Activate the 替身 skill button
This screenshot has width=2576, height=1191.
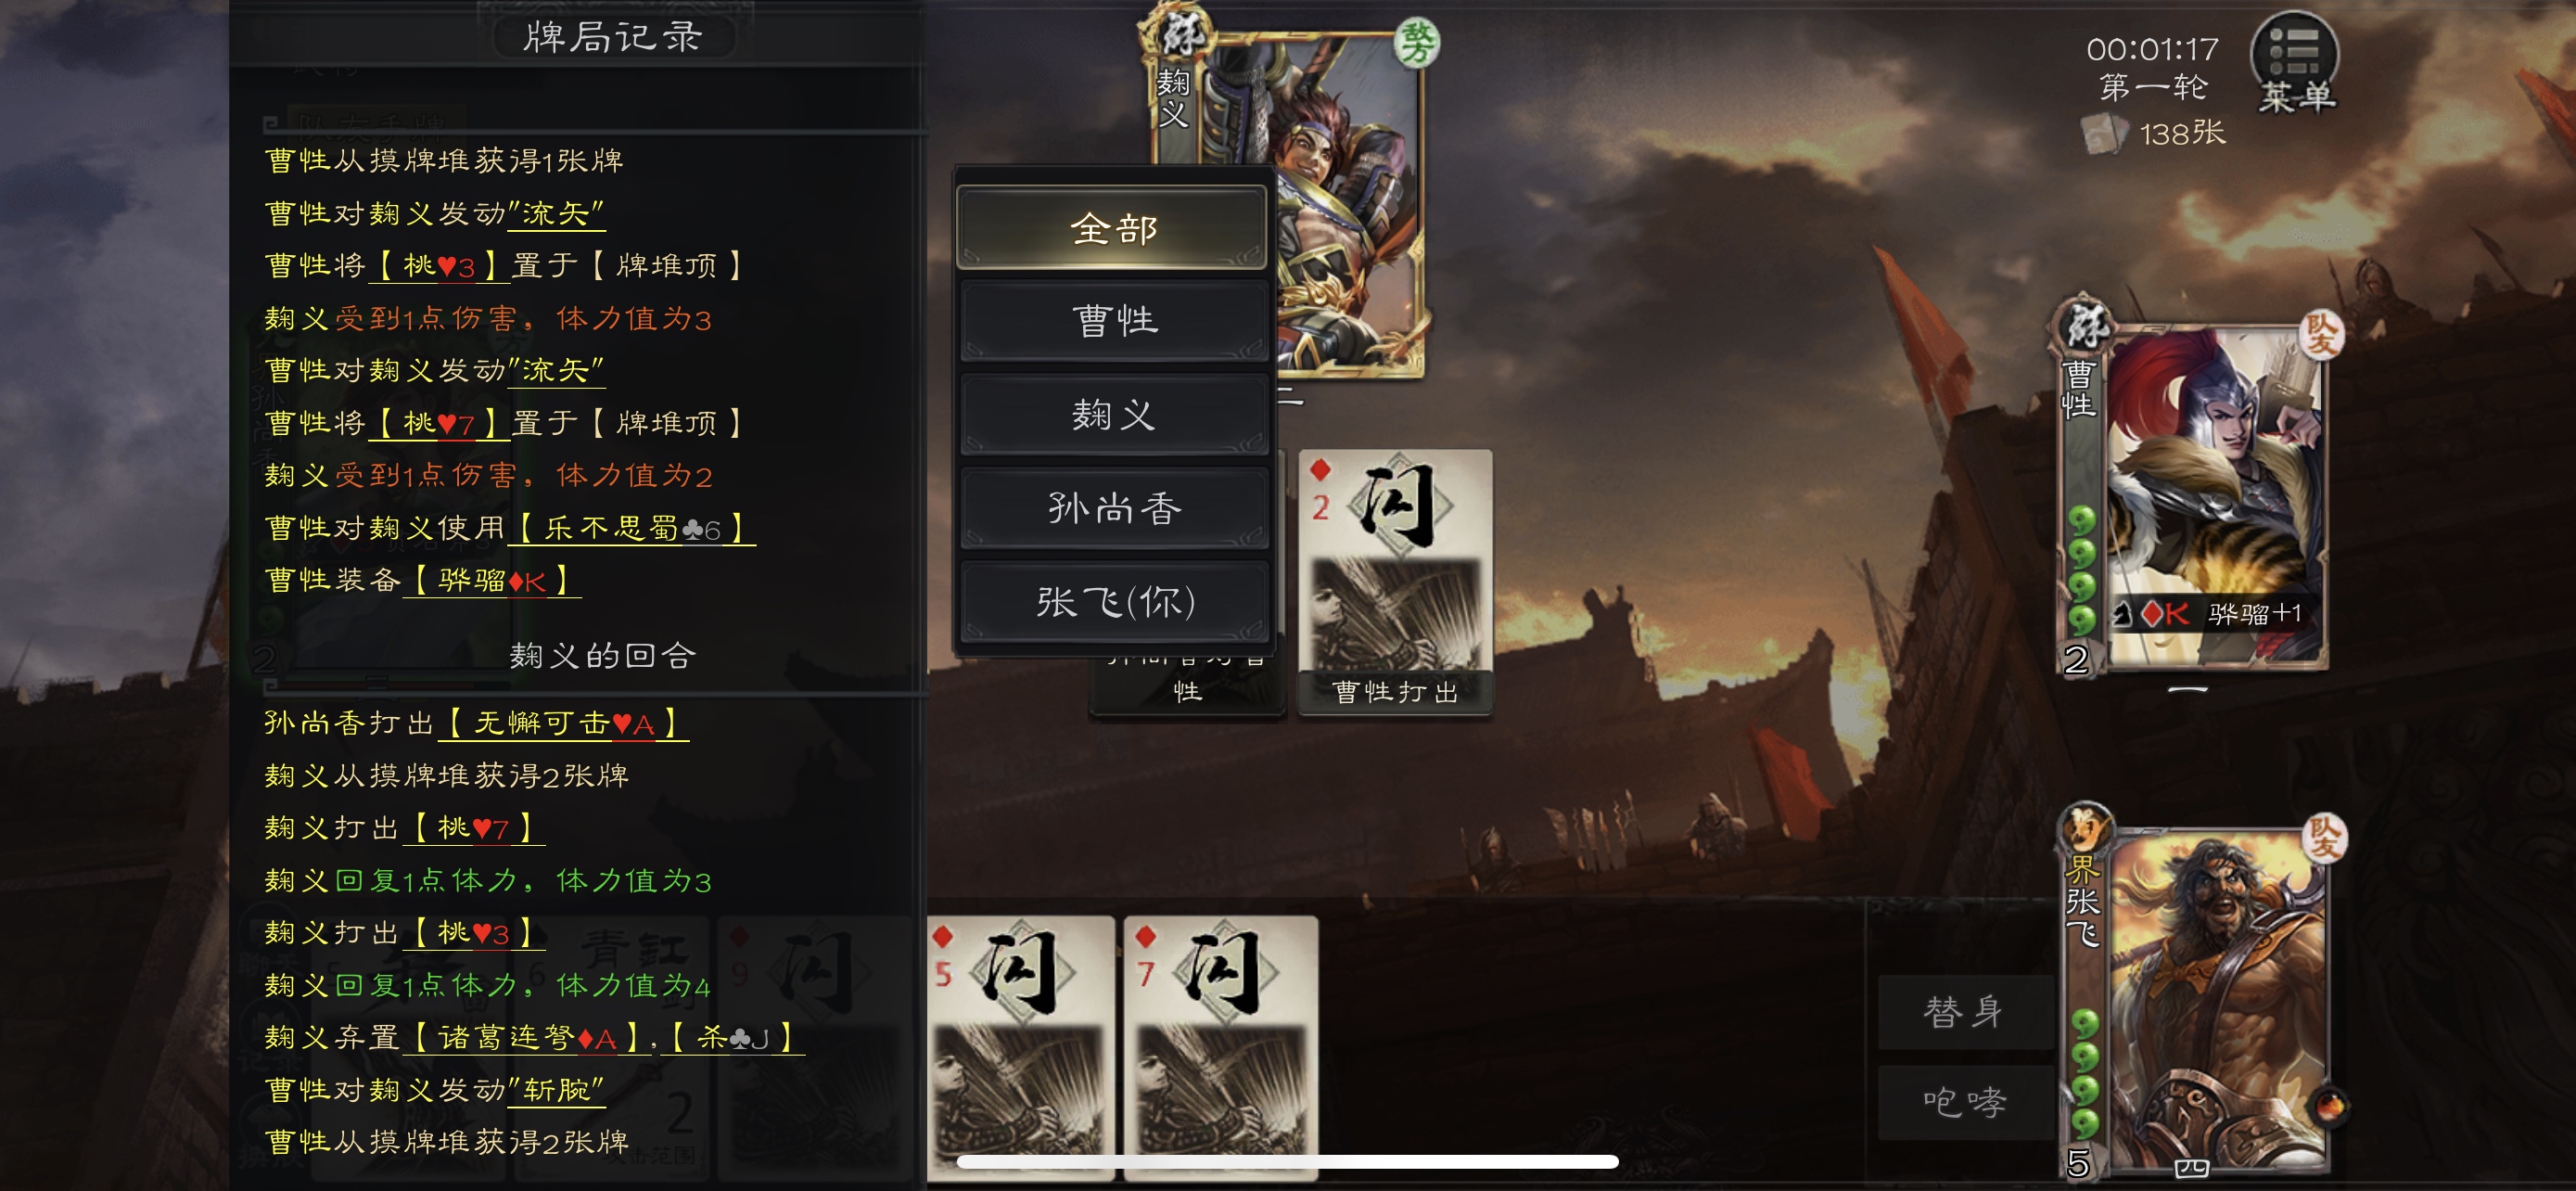[1964, 1012]
